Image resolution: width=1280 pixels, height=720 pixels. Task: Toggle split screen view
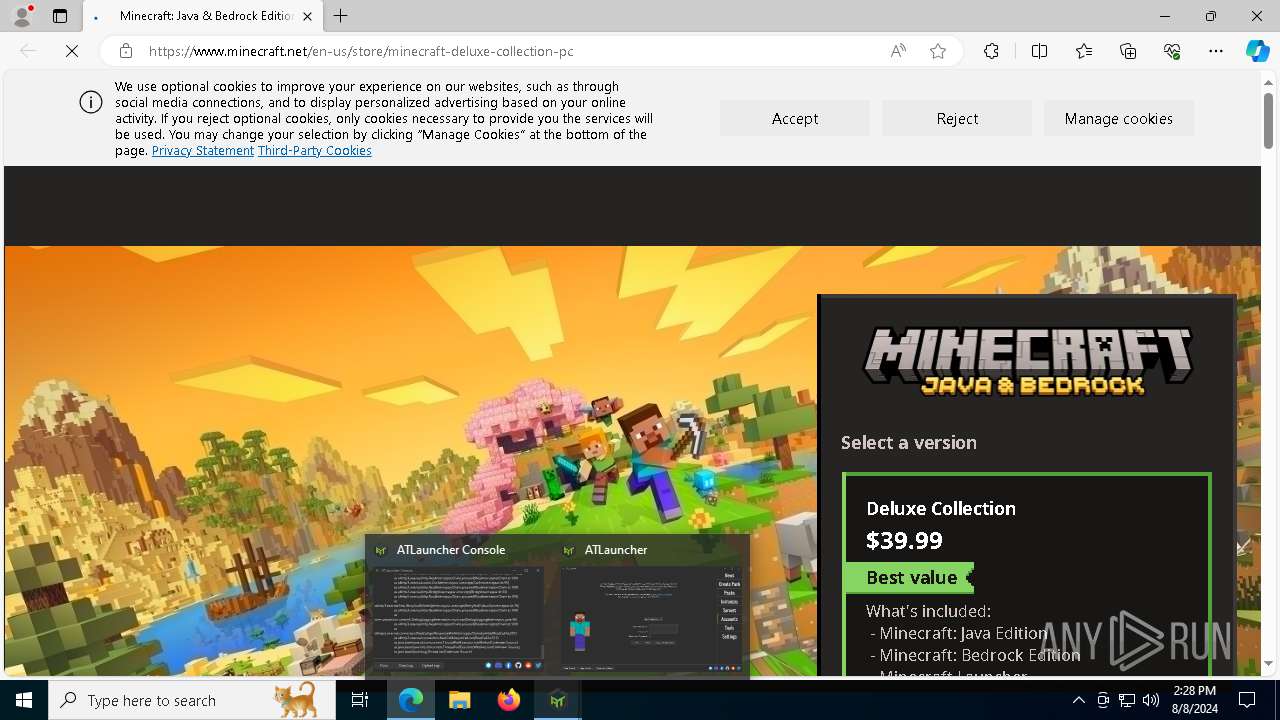(1039, 51)
